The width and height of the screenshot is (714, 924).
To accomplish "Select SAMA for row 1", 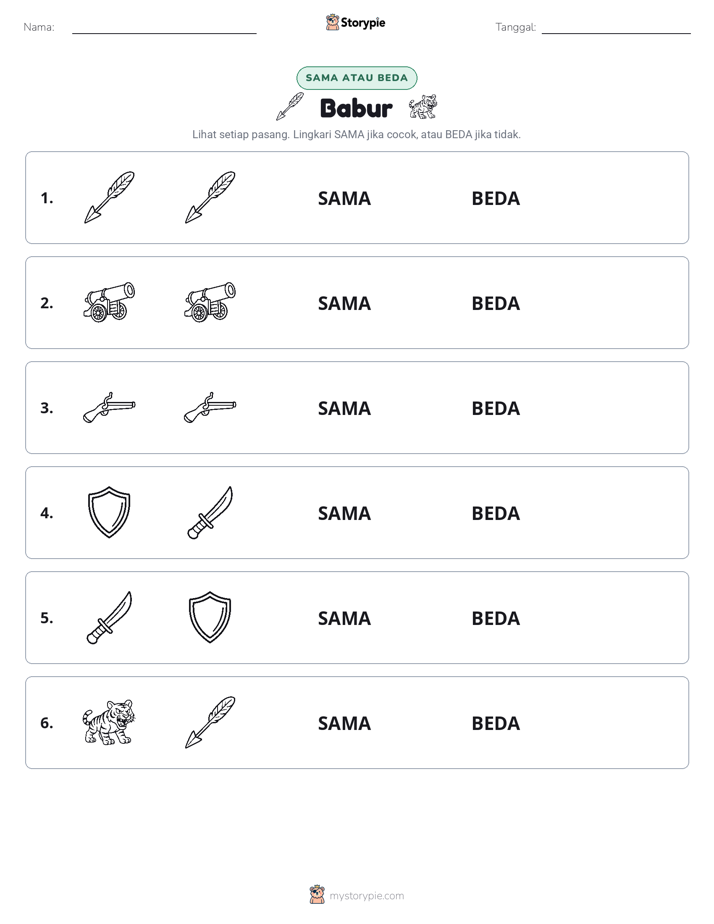I will pos(344,199).
